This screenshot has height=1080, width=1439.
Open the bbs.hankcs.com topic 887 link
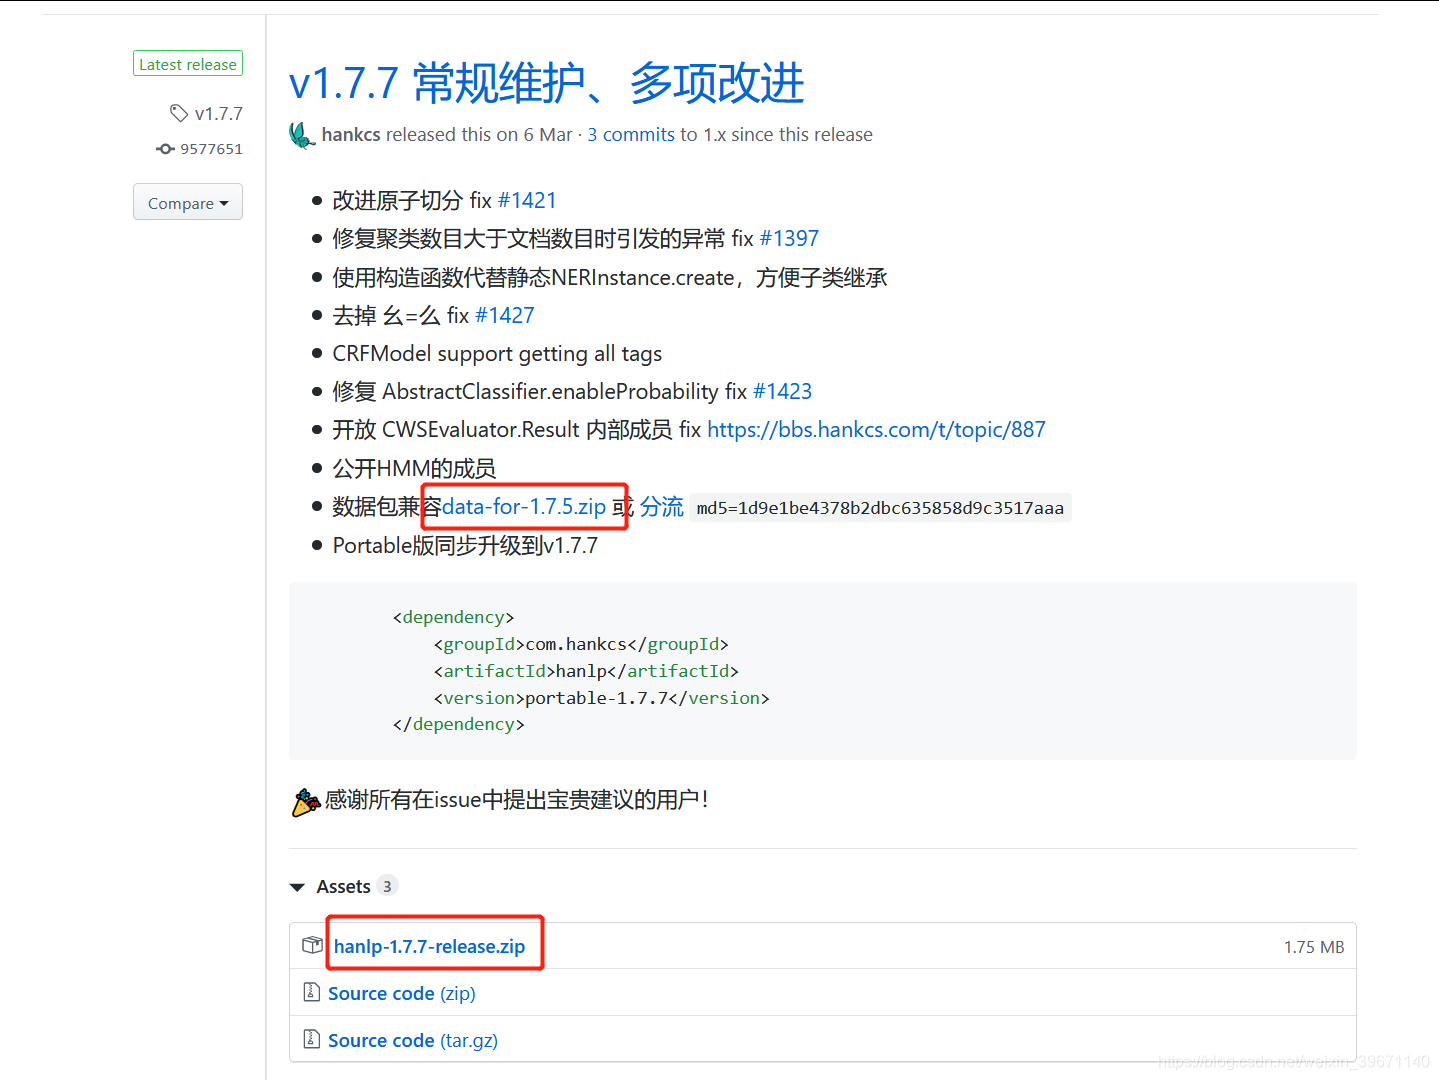coord(876,429)
